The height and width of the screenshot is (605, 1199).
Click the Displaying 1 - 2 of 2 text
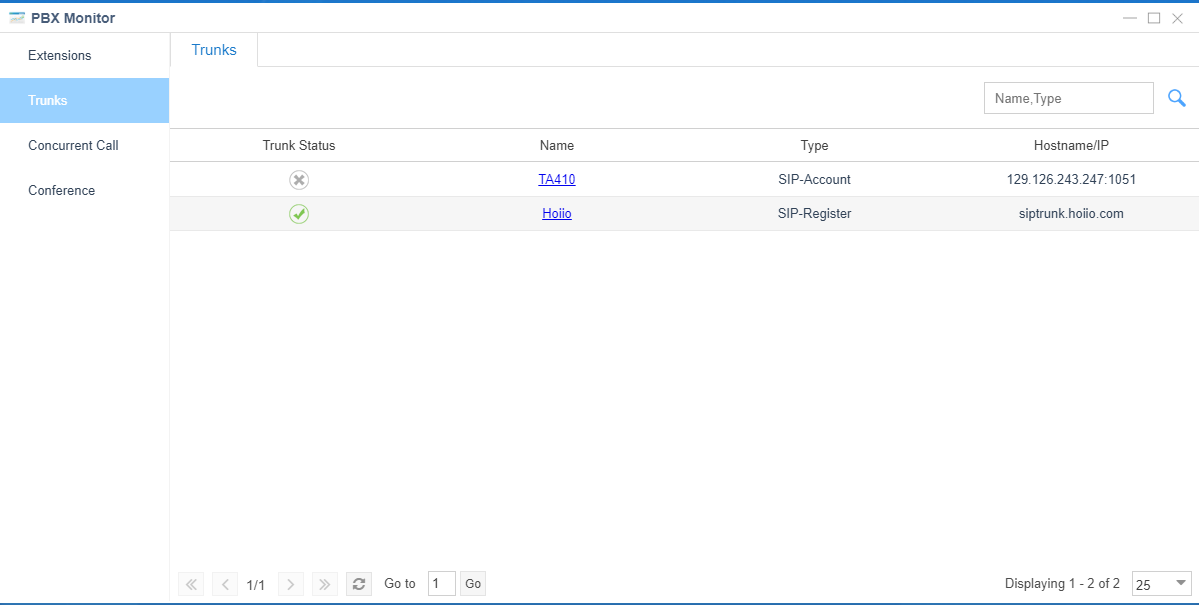click(x=1062, y=584)
